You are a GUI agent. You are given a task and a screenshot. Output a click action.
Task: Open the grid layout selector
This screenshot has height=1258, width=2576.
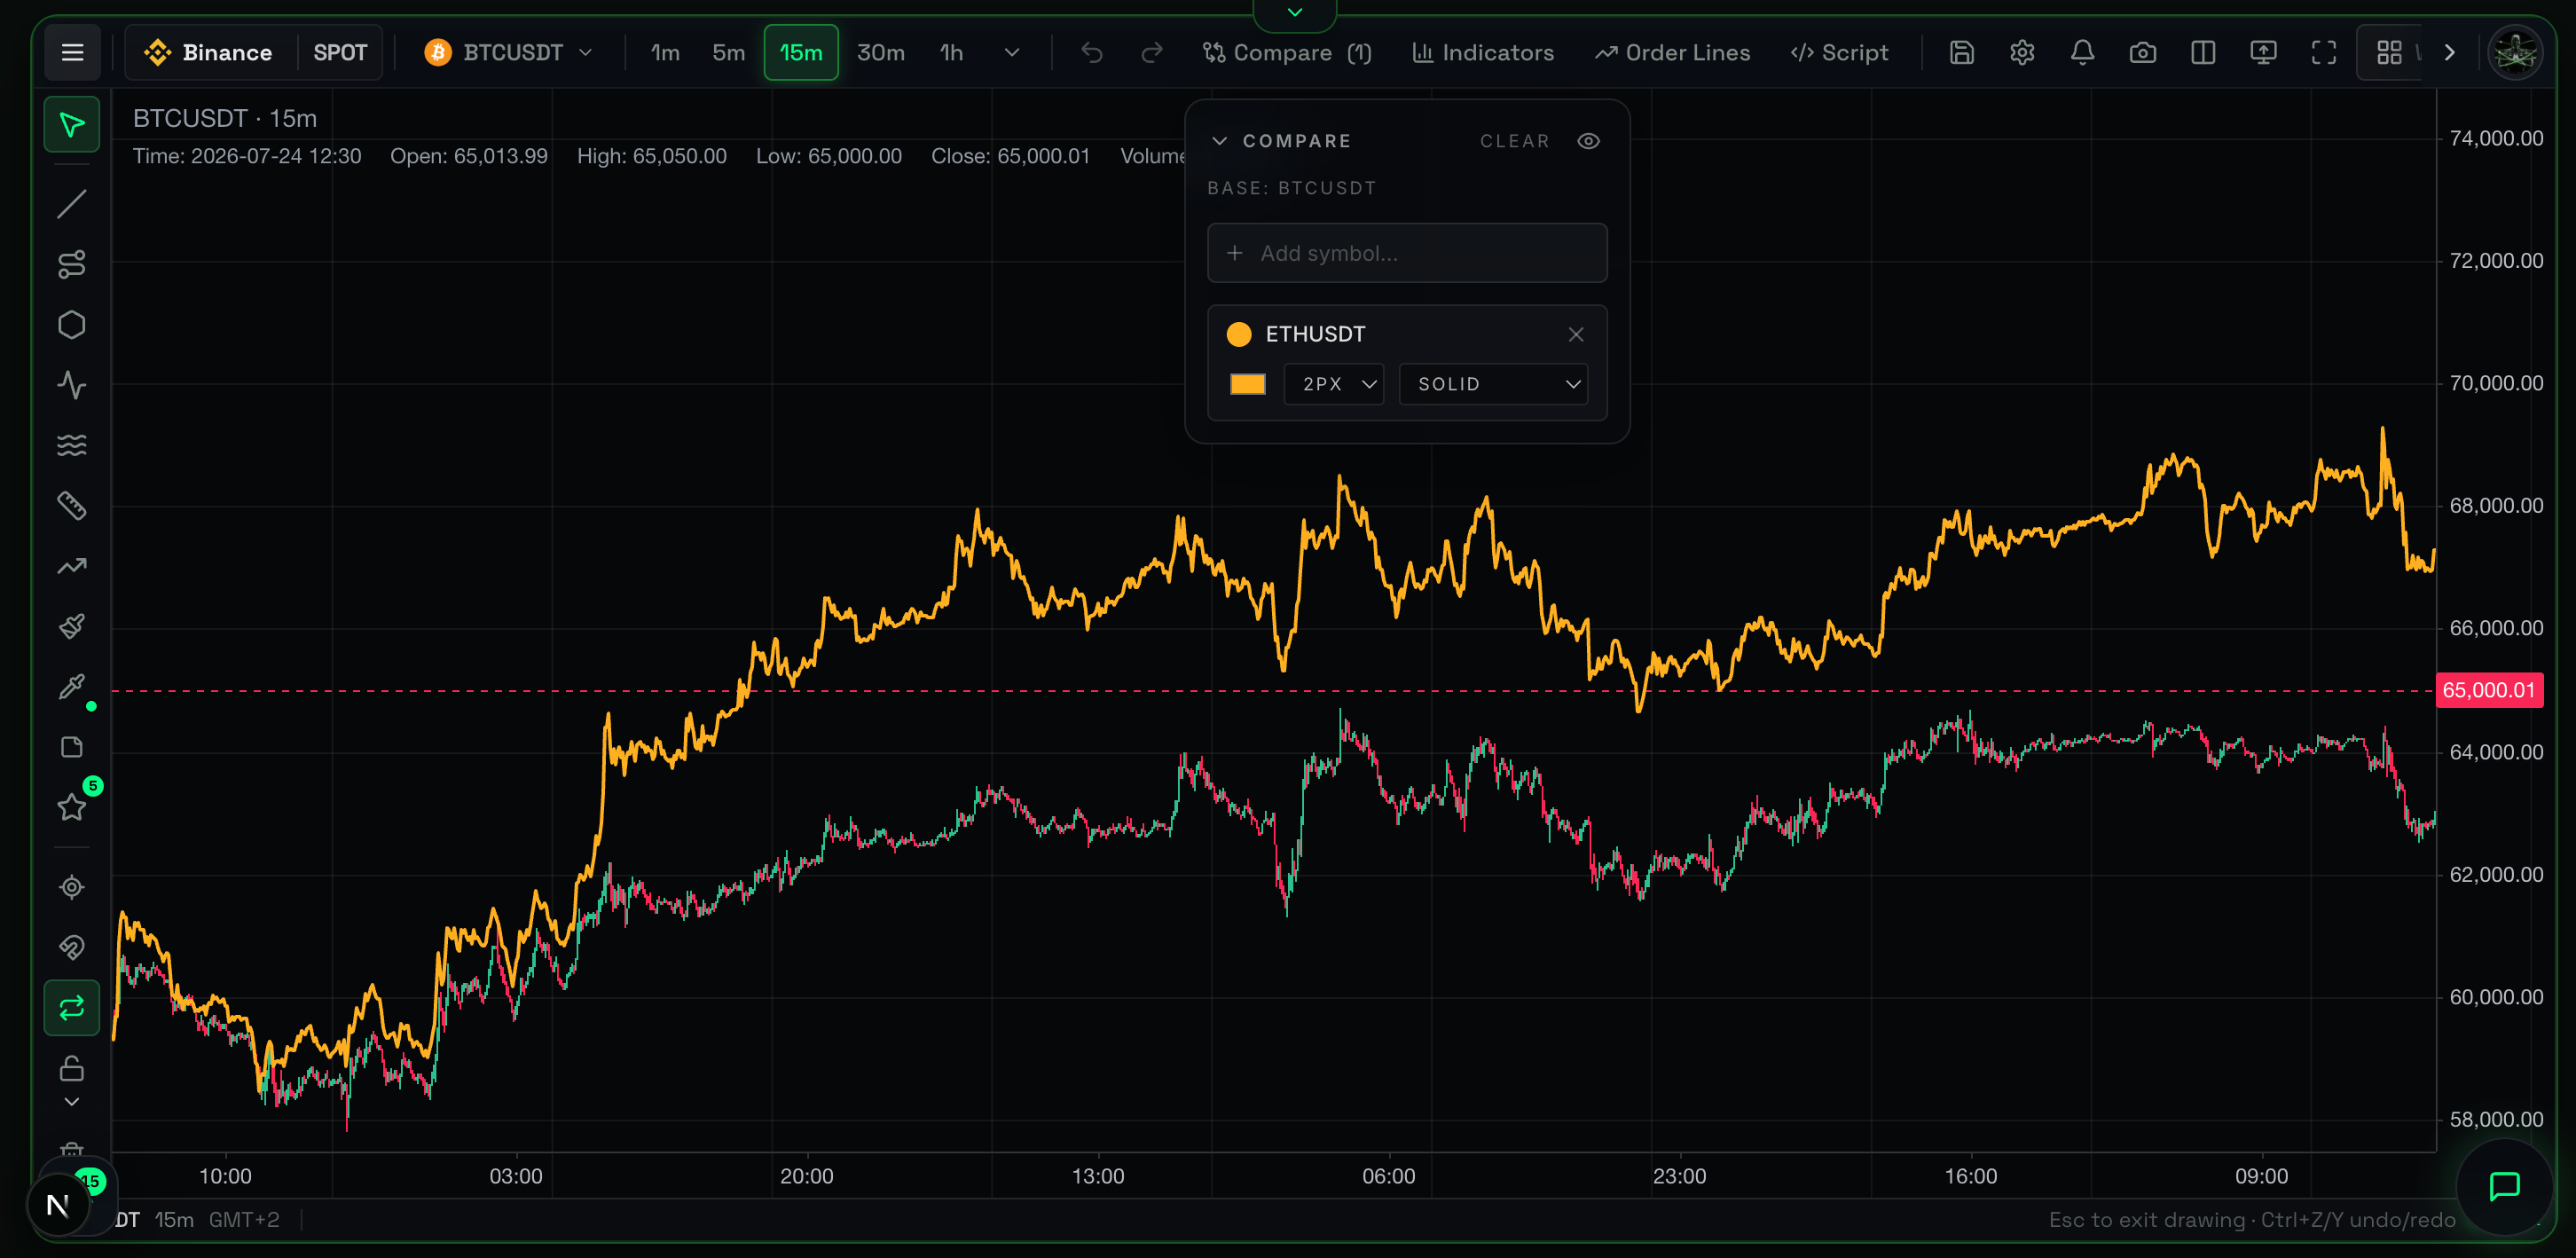click(x=2390, y=53)
